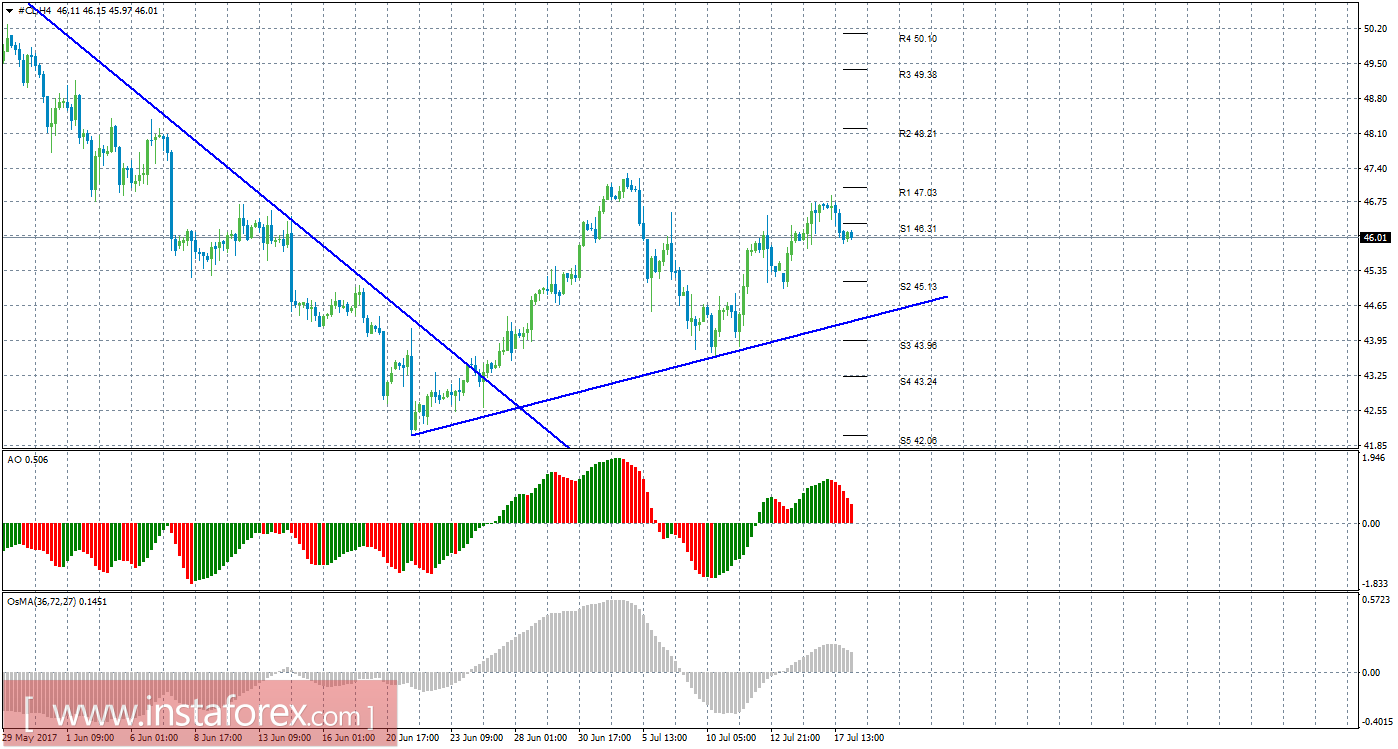Click the S5 42.06 pivot label
Viewport: 1398px width, 749px height.
point(917,441)
